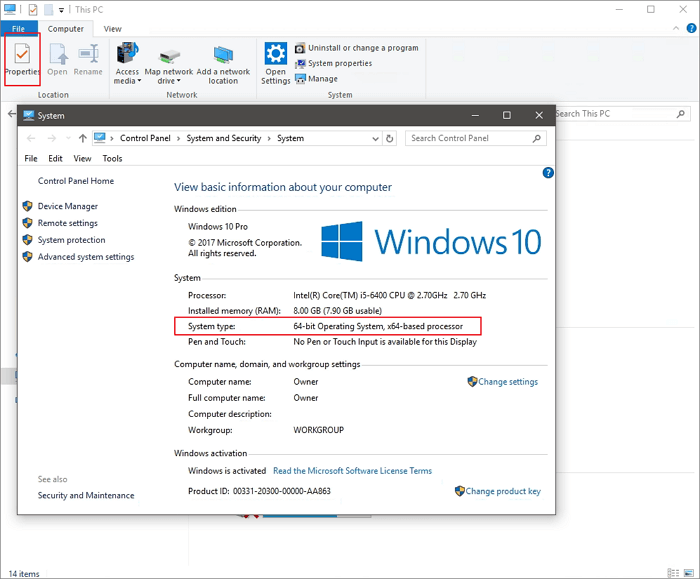Screen dimensions: 700x579
Task: Click the Search Control Panel magnifier icon
Action: pyautogui.click(x=537, y=138)
